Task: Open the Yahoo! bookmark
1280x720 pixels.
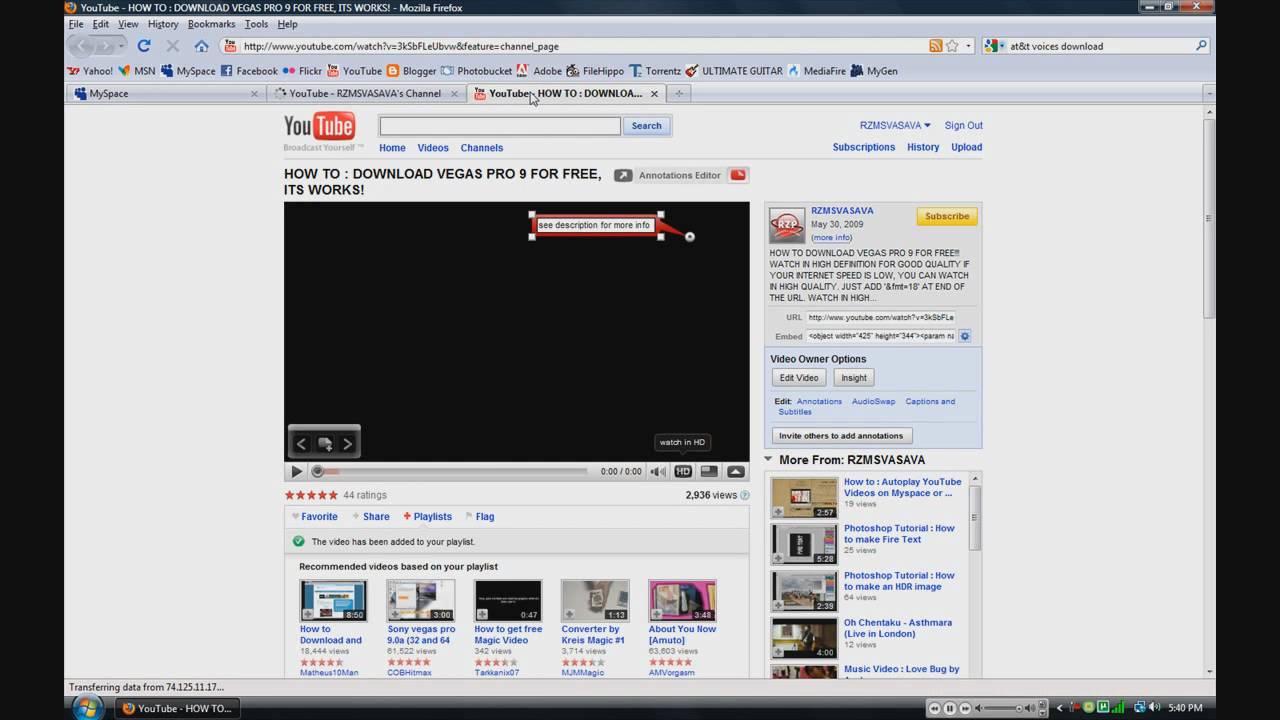Action: 90,71
